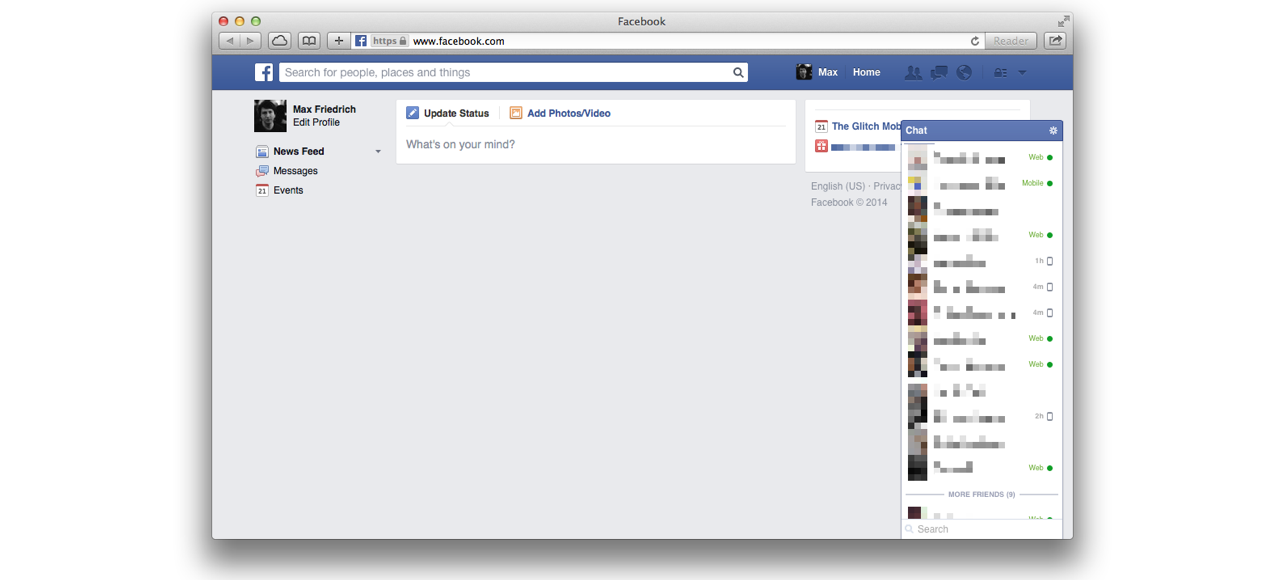Open The Glitch Mob event link

(866, 126)
